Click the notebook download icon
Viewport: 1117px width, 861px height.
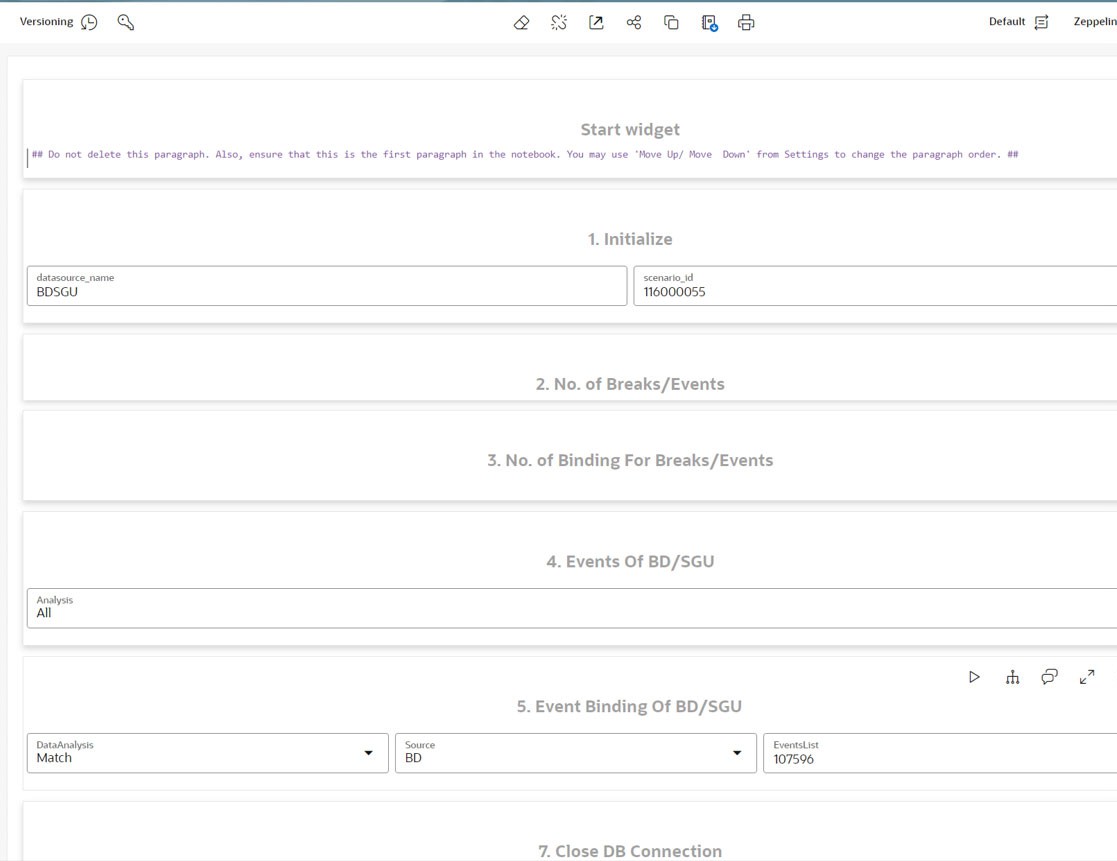point(710,24)
